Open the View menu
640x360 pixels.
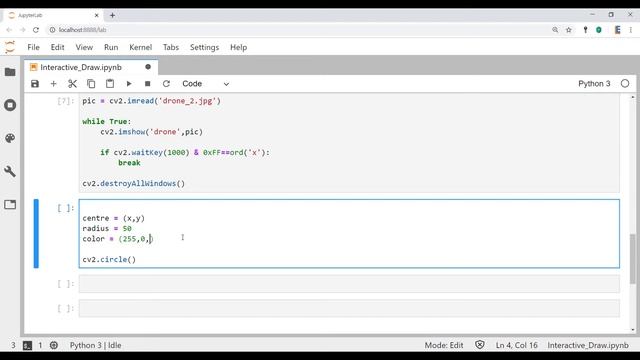click(84, 47)
